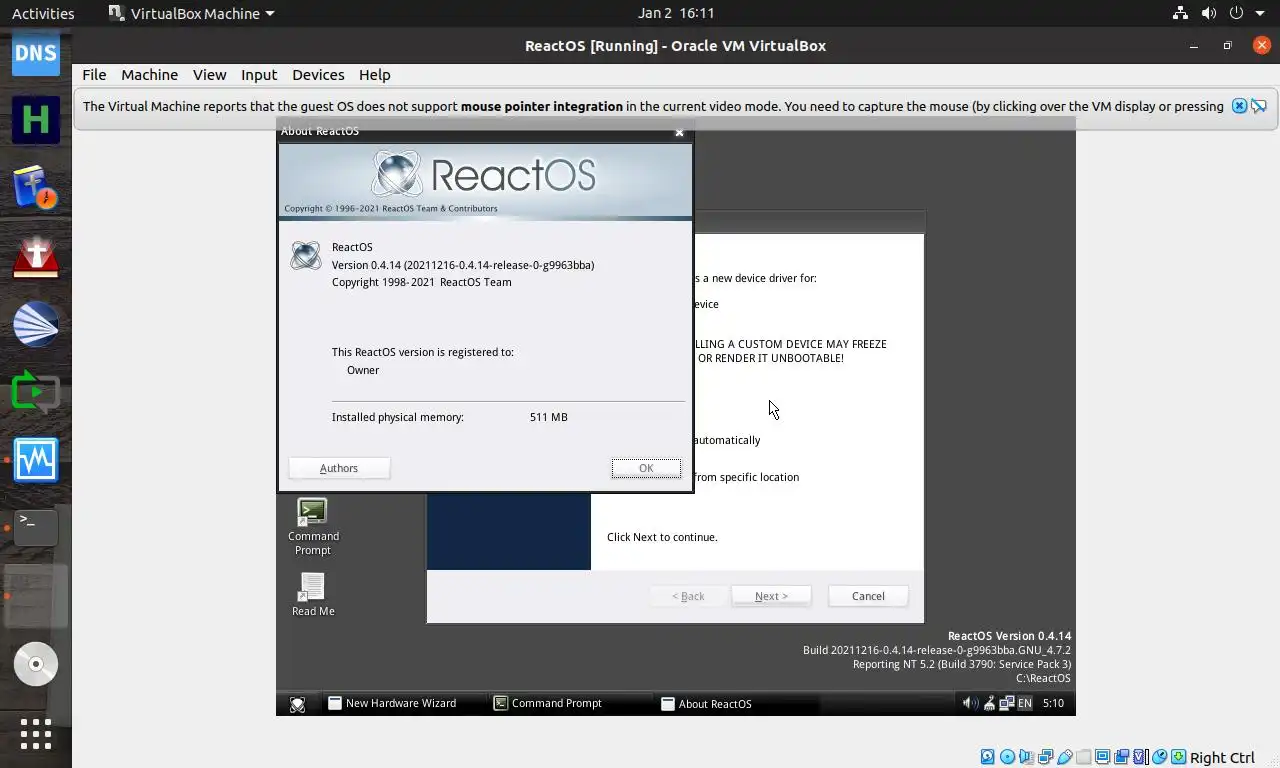Viewport: 1280px width, 768px height.
Task: Open Terminal from the Ubuntu dock
Action: (36, 527)
